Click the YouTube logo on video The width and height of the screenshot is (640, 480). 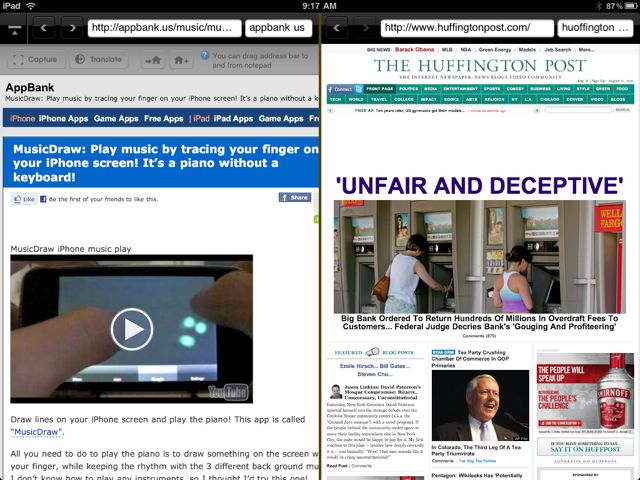pyautogui.click(x=228, y=392)
